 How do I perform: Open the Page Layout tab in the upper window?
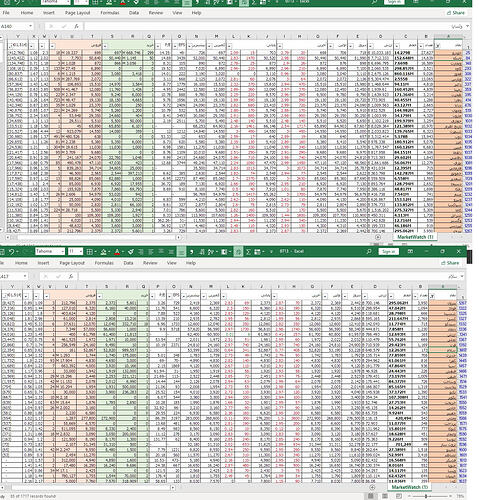click(x=77, y=13)
